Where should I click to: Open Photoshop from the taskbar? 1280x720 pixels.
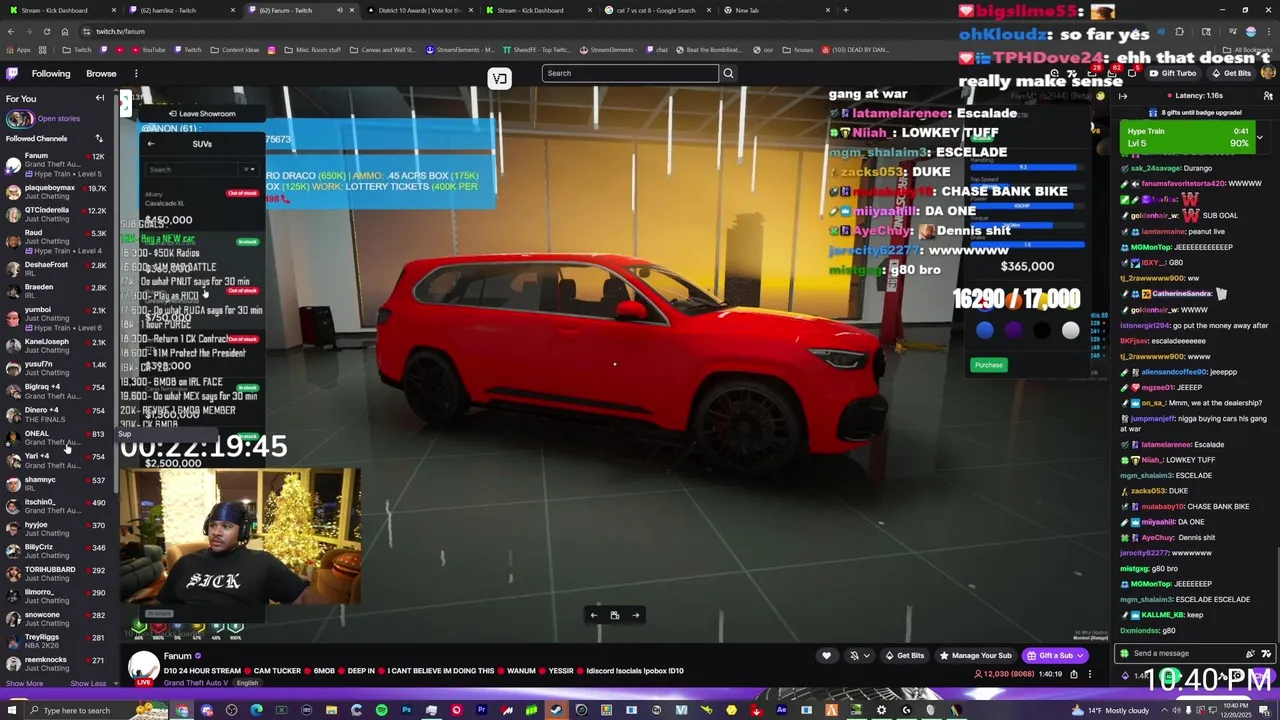tap(406, 710)
